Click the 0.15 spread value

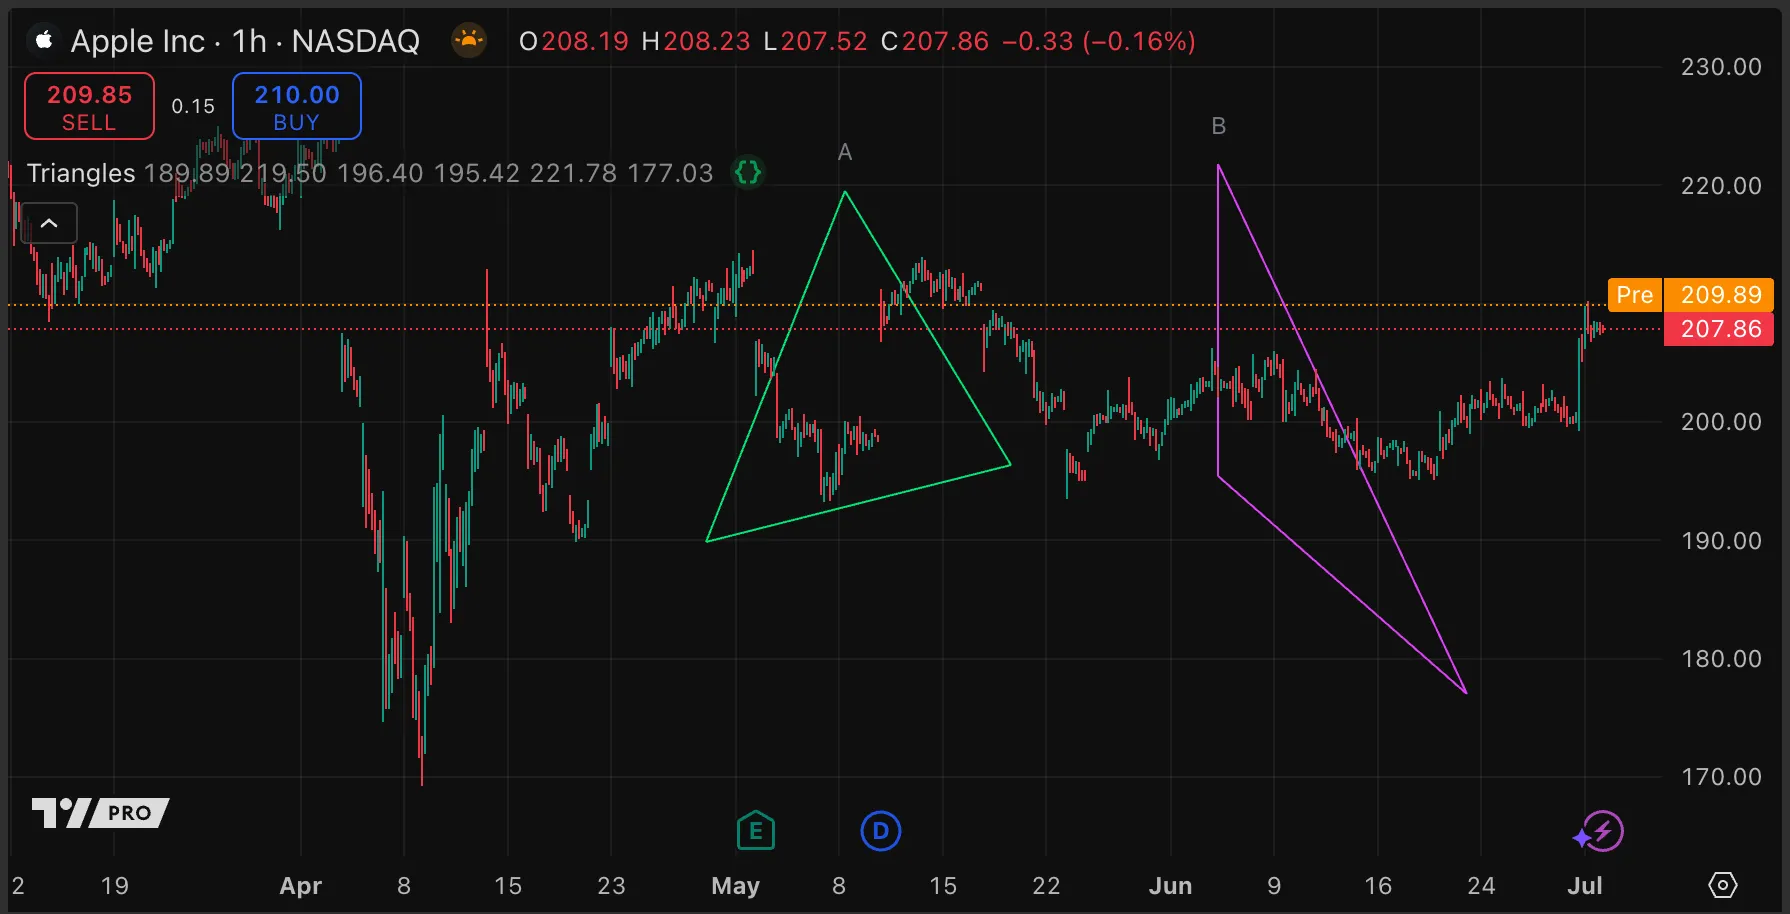point(193,106)
